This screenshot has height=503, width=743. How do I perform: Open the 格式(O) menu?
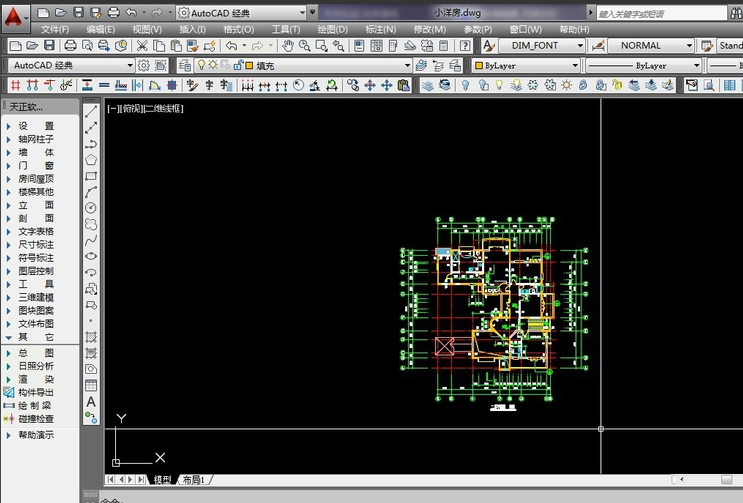click(x=238, y=29)
